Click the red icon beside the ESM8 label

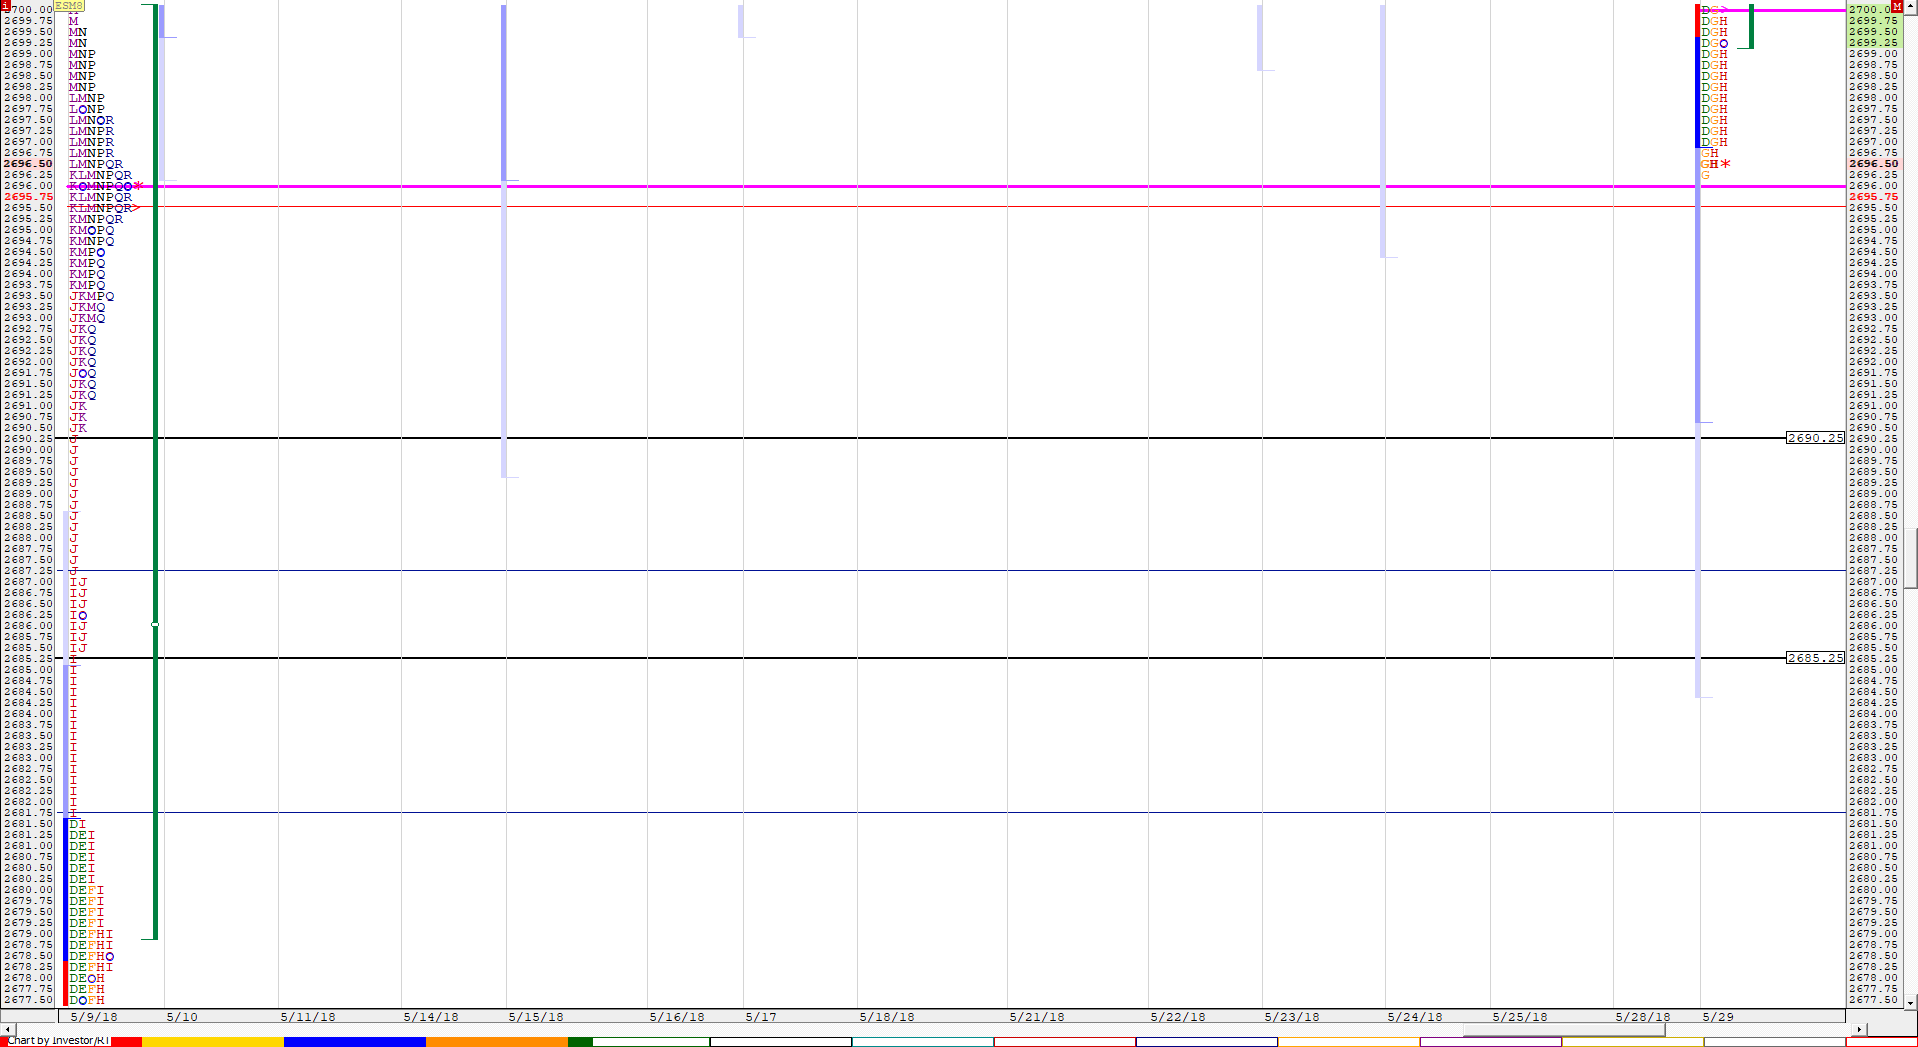(5, 6)
